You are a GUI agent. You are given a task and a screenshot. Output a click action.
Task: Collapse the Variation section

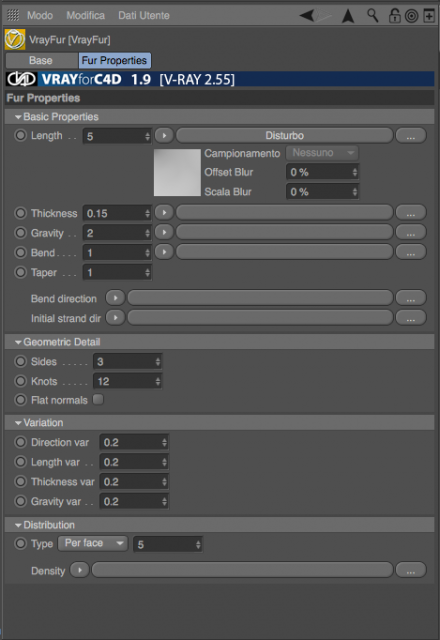pos(18,423)
